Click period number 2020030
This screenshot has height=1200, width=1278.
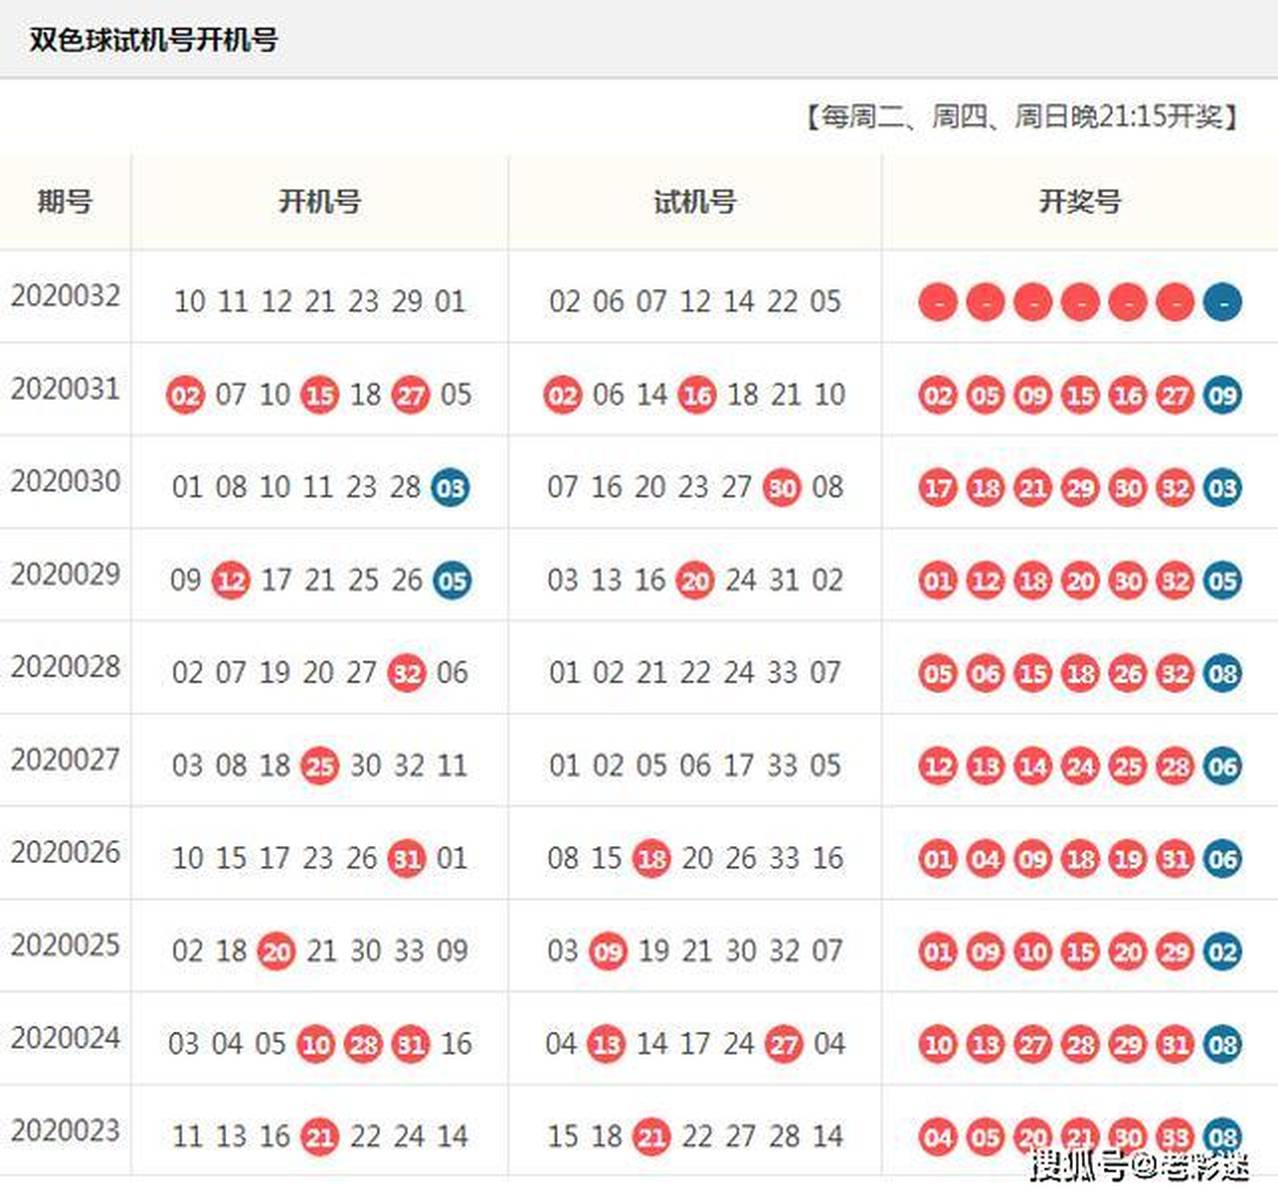click(65, 482)
